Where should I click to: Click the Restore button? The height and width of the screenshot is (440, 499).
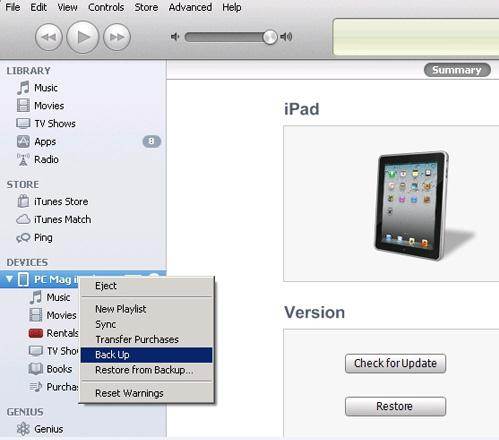pyautogui.click(x=395, y=406)
